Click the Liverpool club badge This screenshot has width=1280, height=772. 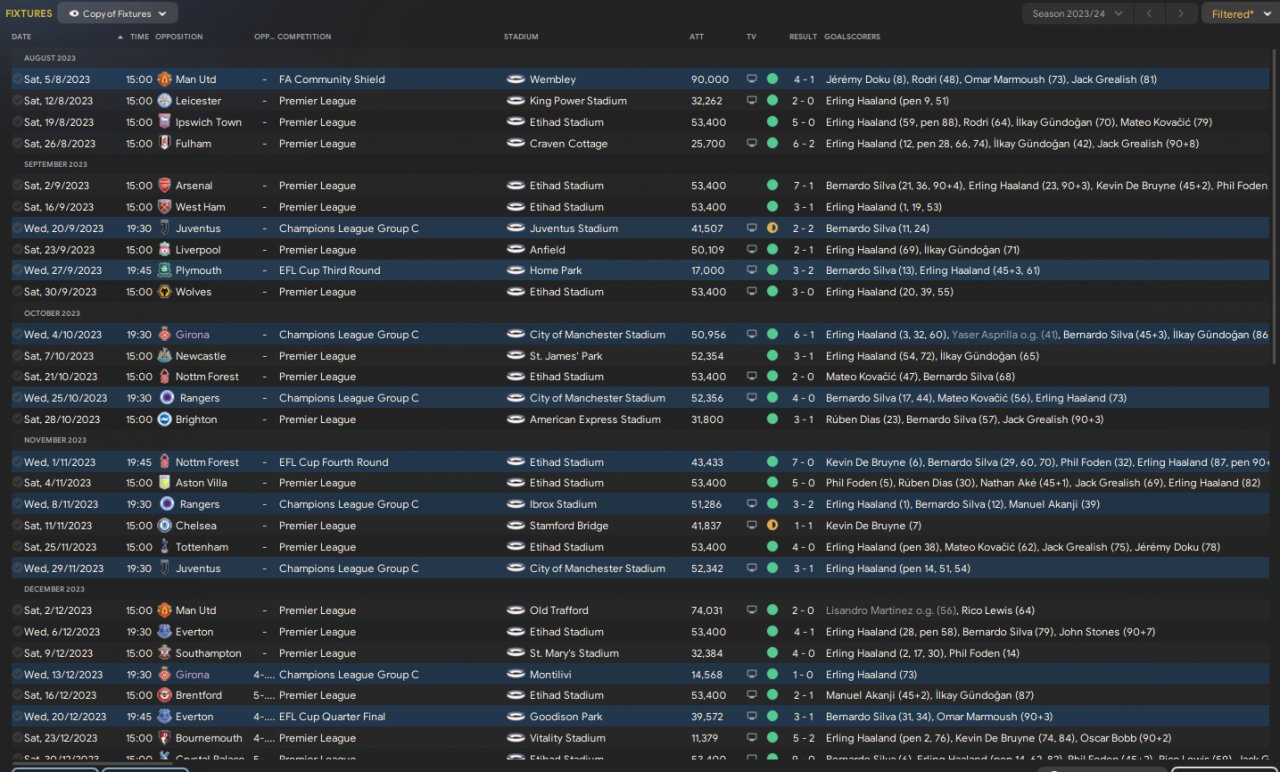(164, 250)
